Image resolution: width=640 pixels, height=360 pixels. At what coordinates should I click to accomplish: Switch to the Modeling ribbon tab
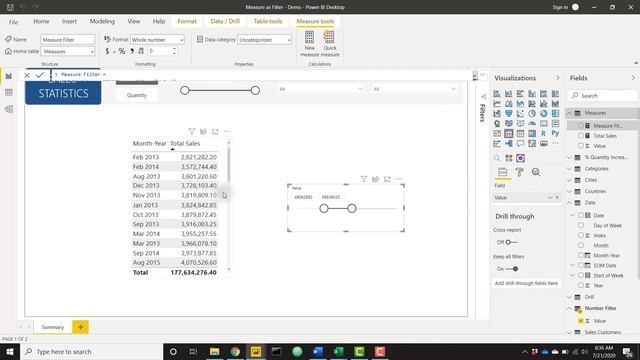pyautogui.click(x=102, y=21)
